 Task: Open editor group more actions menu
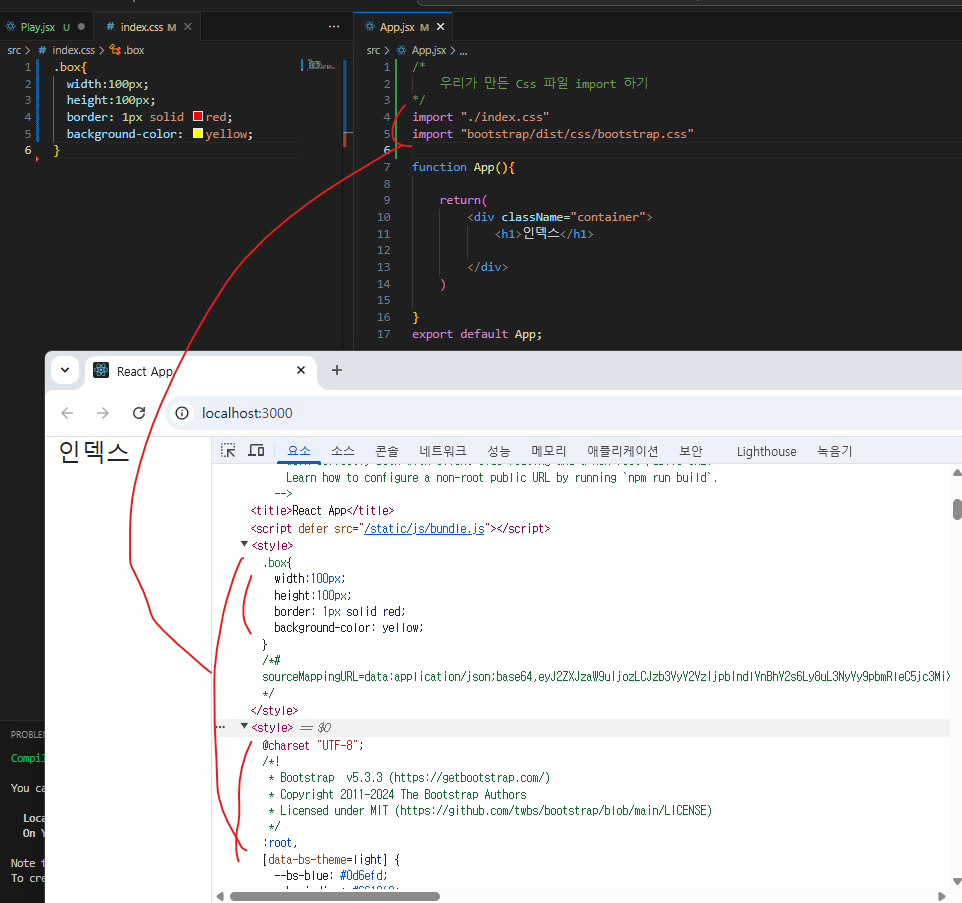pyautogui.click(x=334, y=26)
